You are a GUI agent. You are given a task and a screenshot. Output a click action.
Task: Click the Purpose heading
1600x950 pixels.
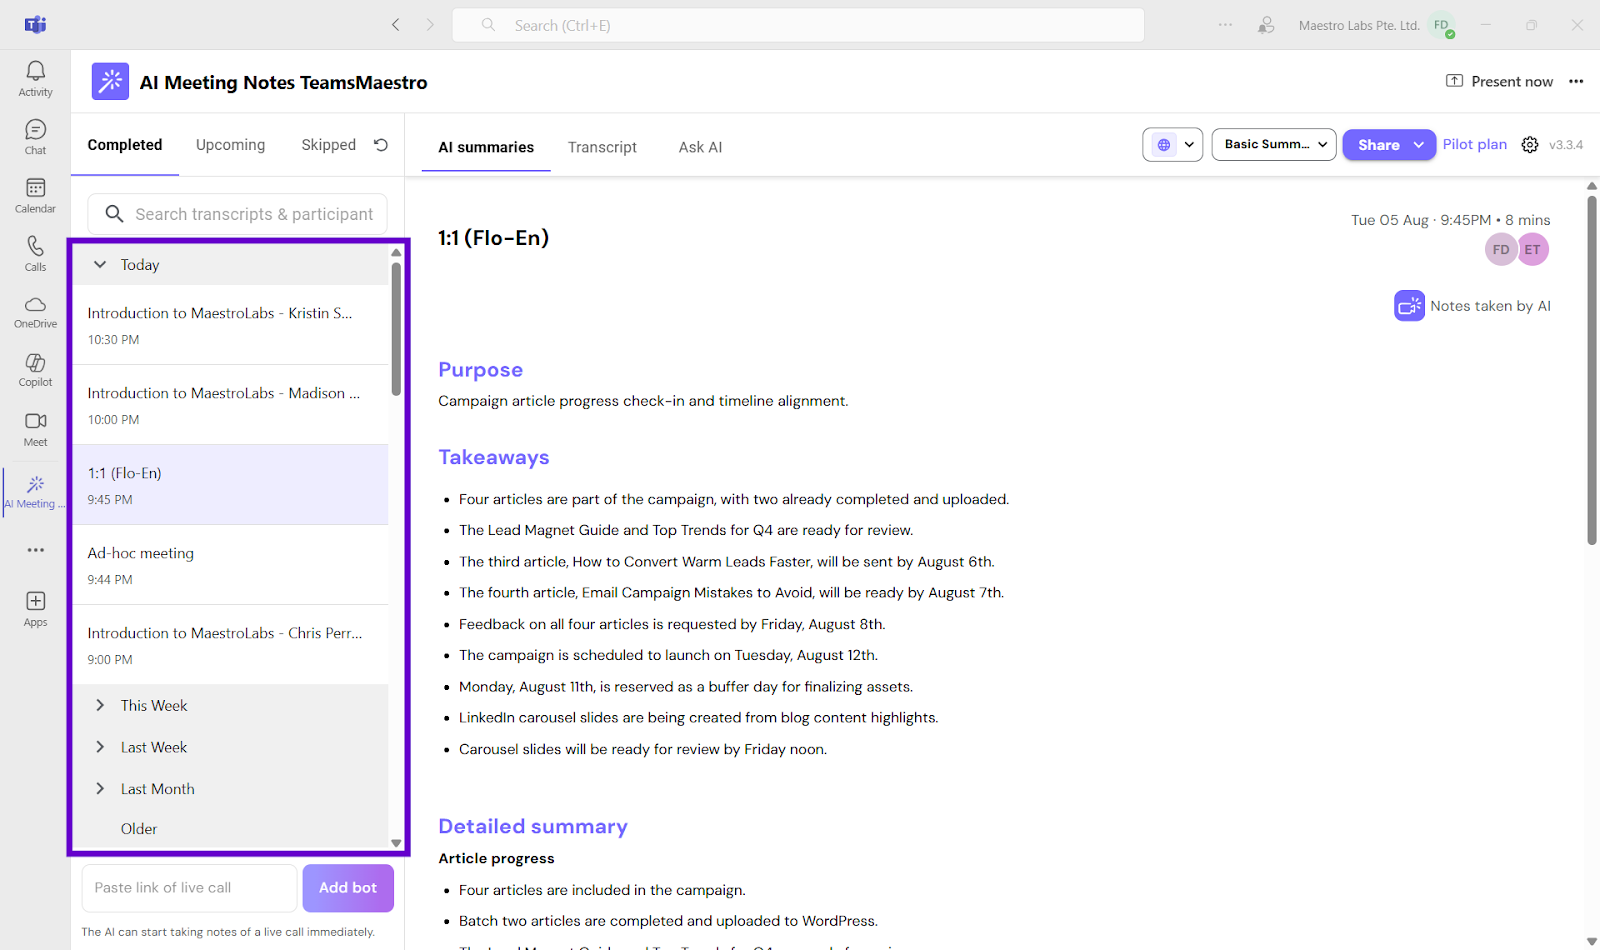(481, 370)
